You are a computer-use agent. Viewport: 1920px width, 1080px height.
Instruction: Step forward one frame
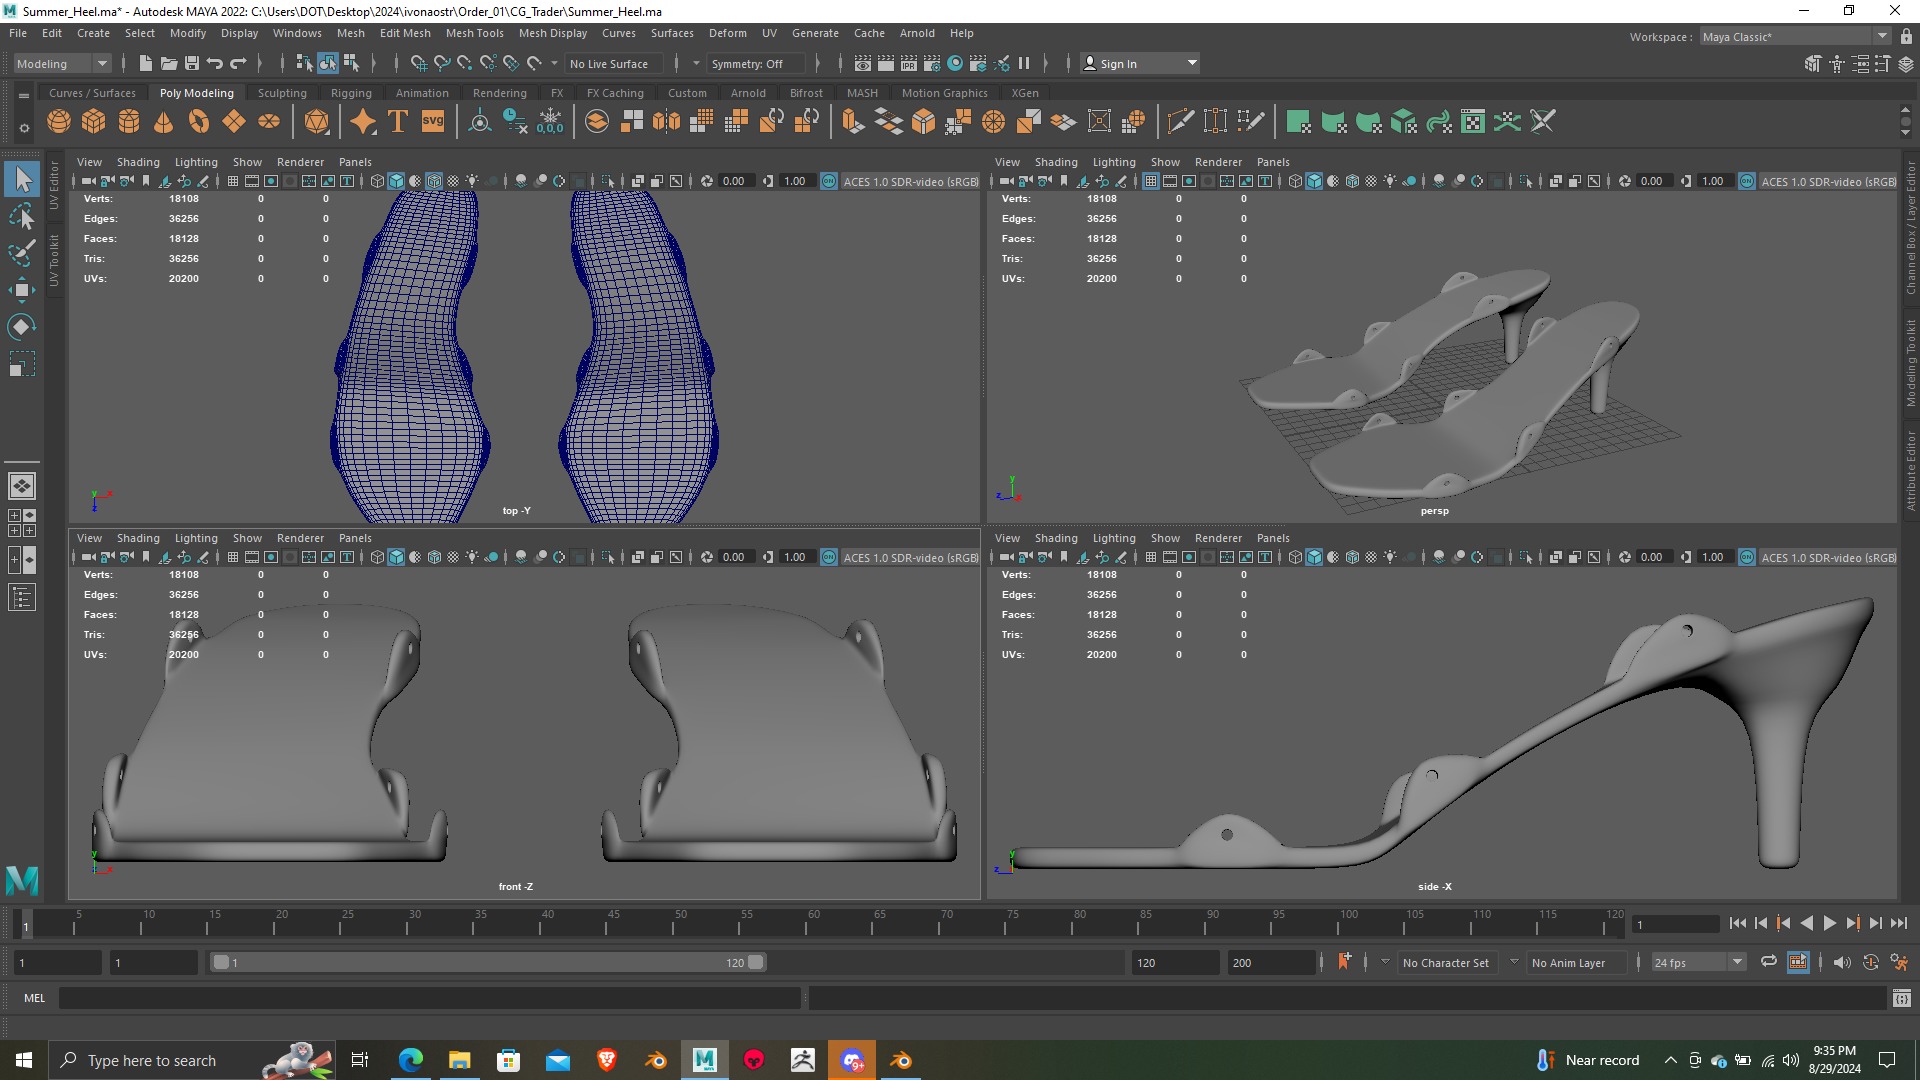click(x=1875, y=923)
